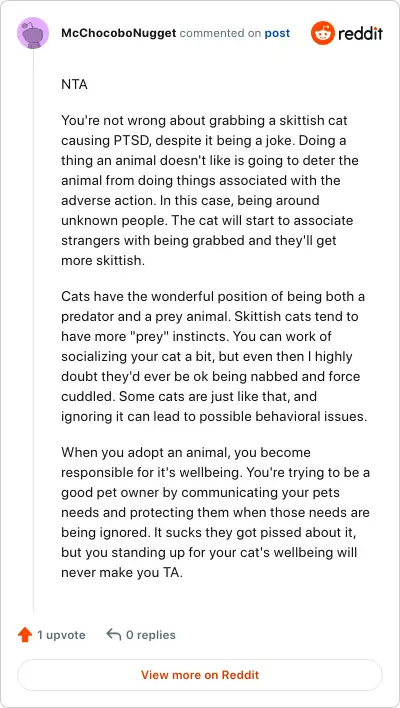Click the line starting "When you adopt an animal"
The width and height of the screenshot is (400, 708).
pos(186,452)
